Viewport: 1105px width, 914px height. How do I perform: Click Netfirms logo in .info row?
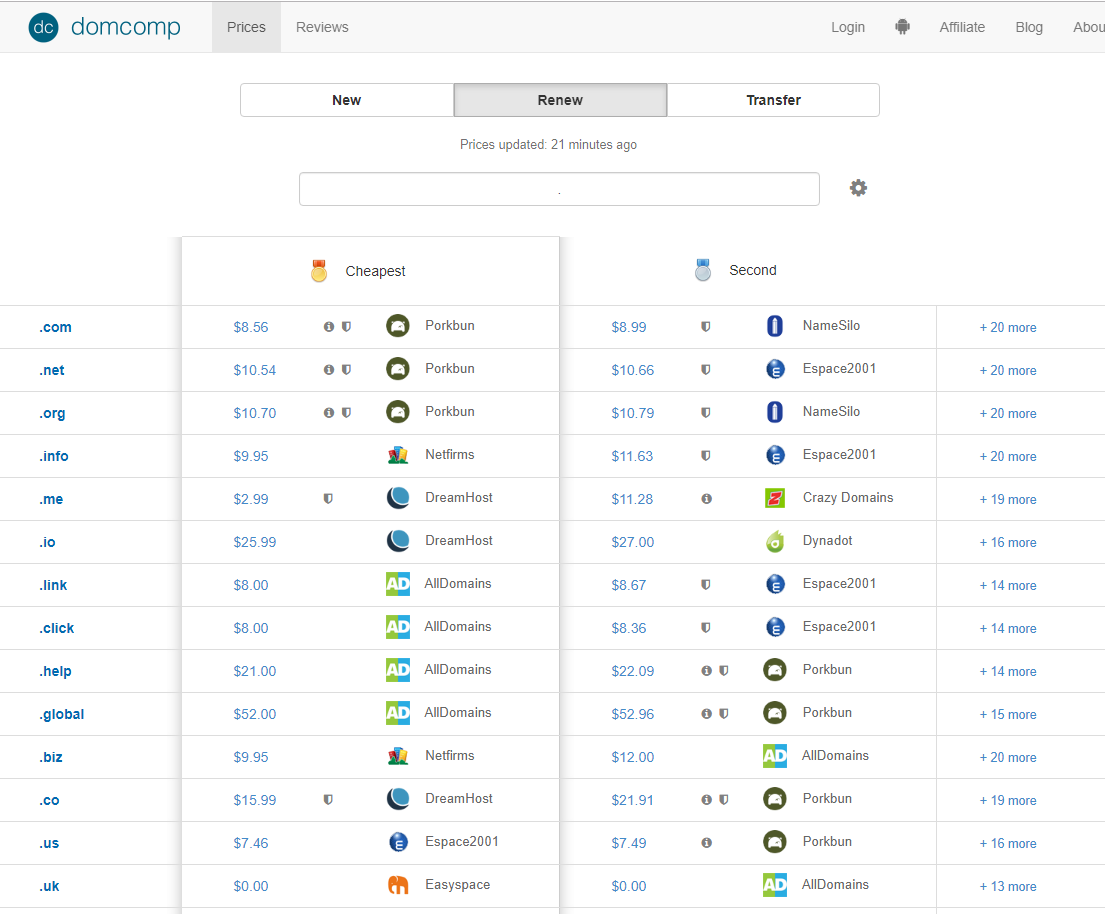(x=397, y=455)
